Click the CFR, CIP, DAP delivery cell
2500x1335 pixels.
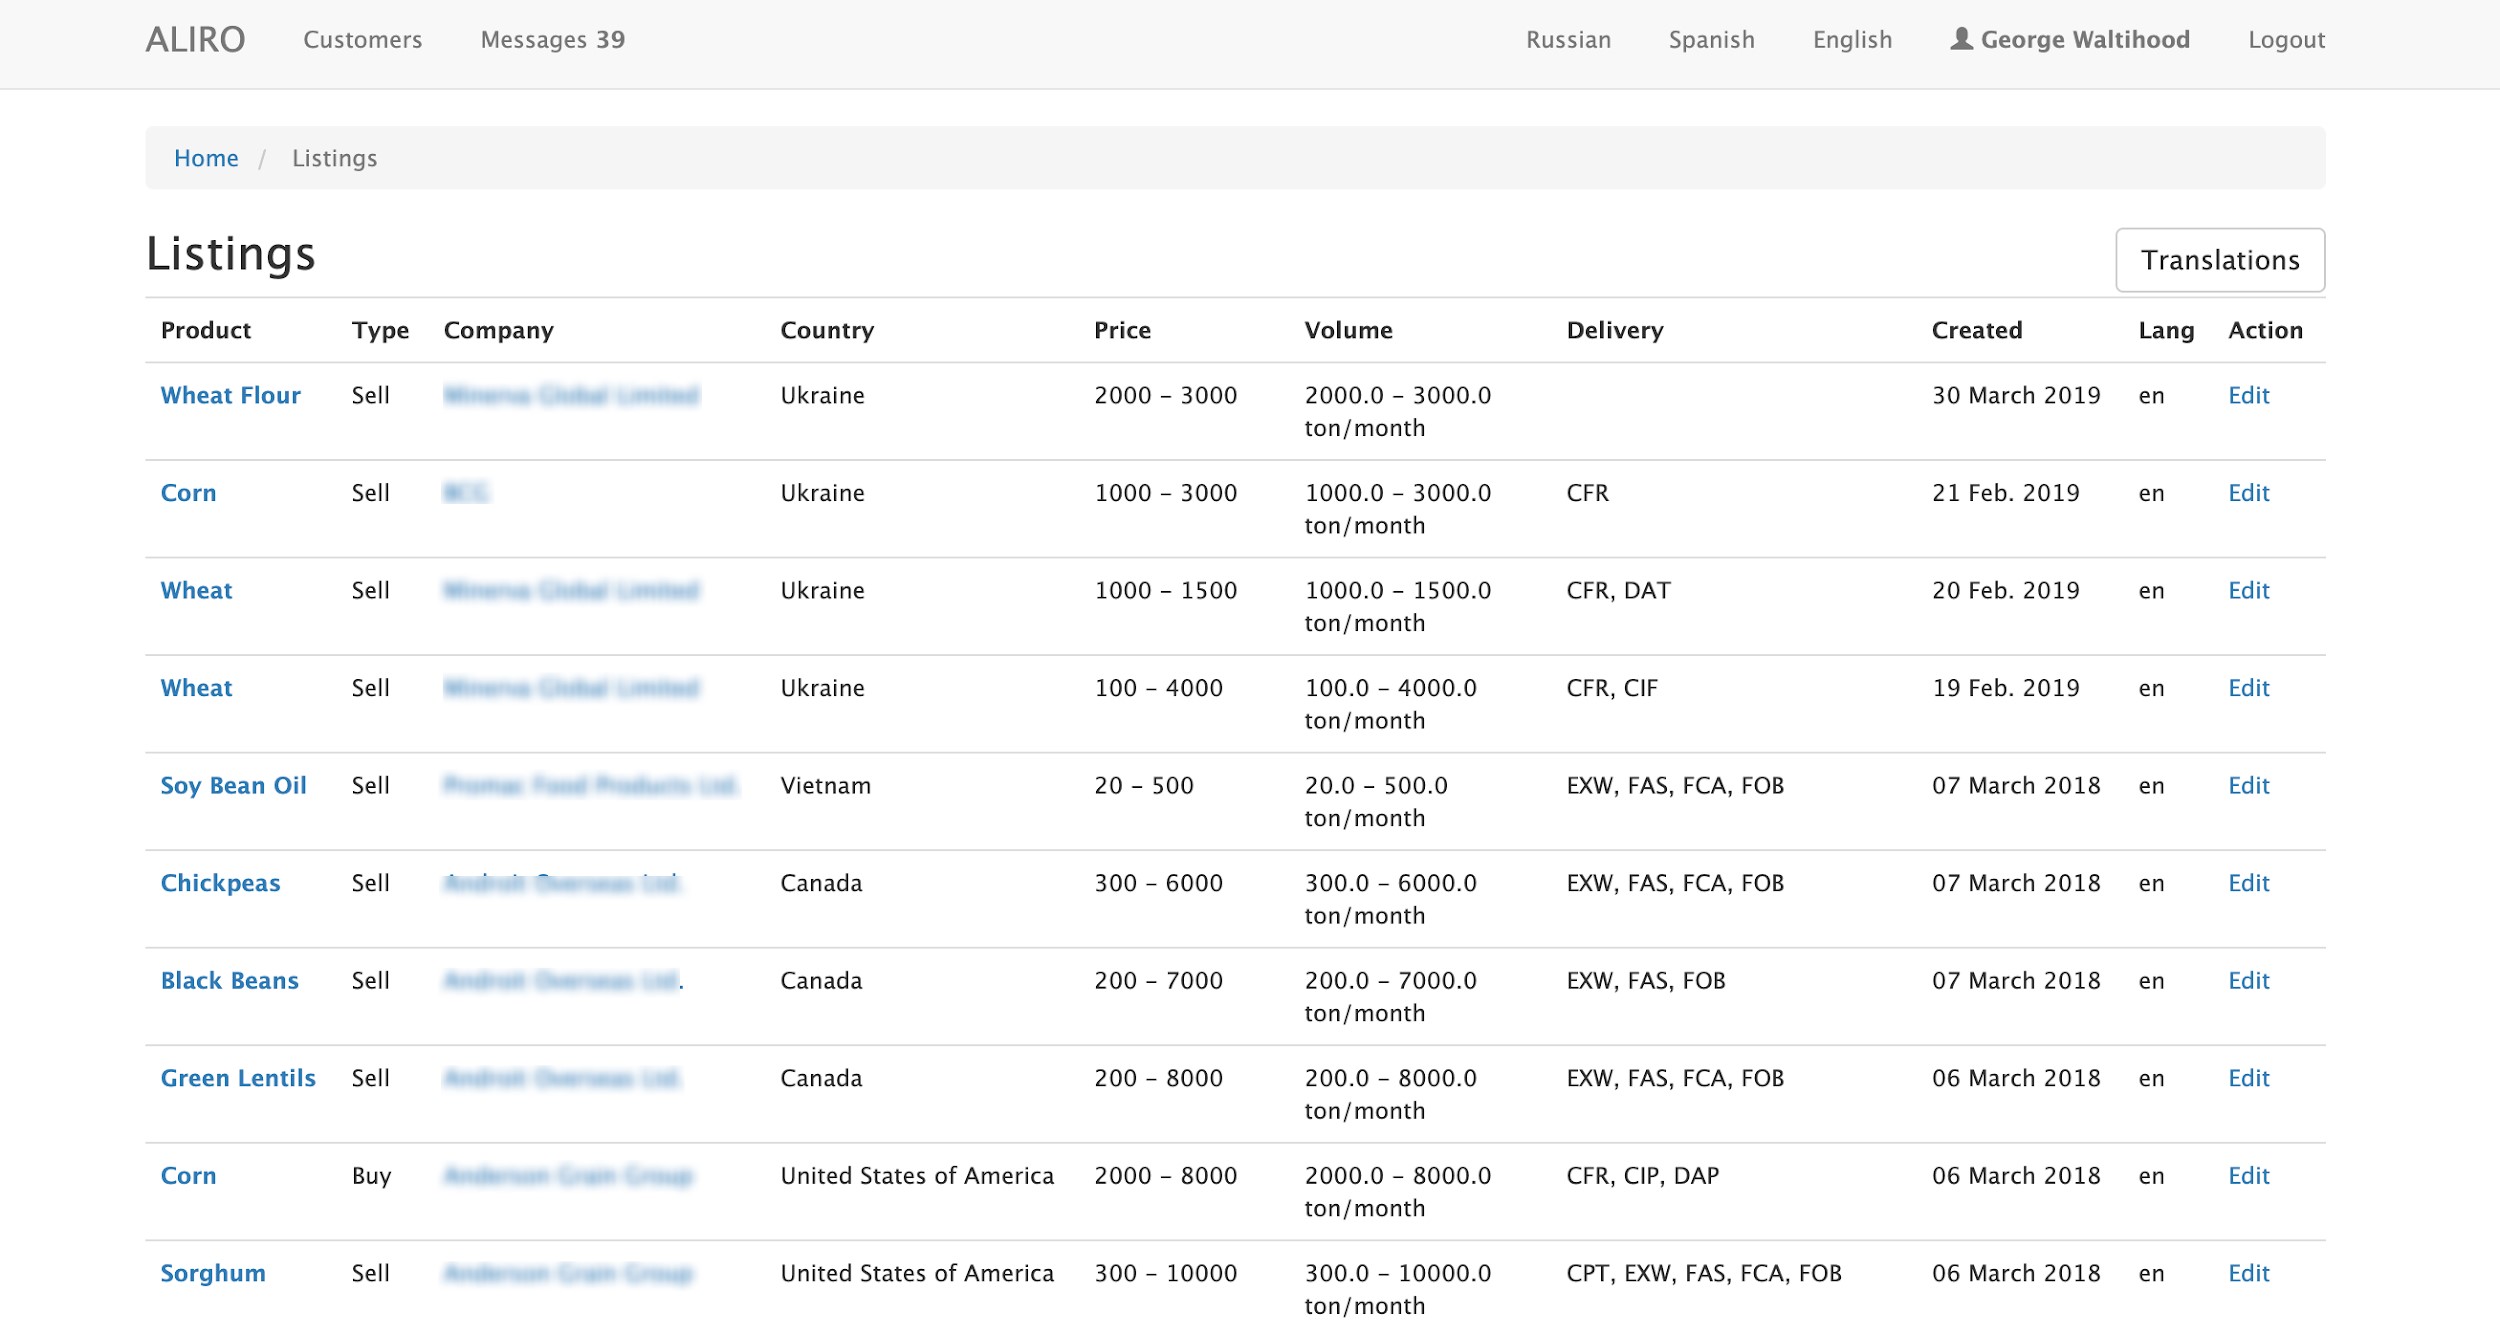coord(1643,1176)
